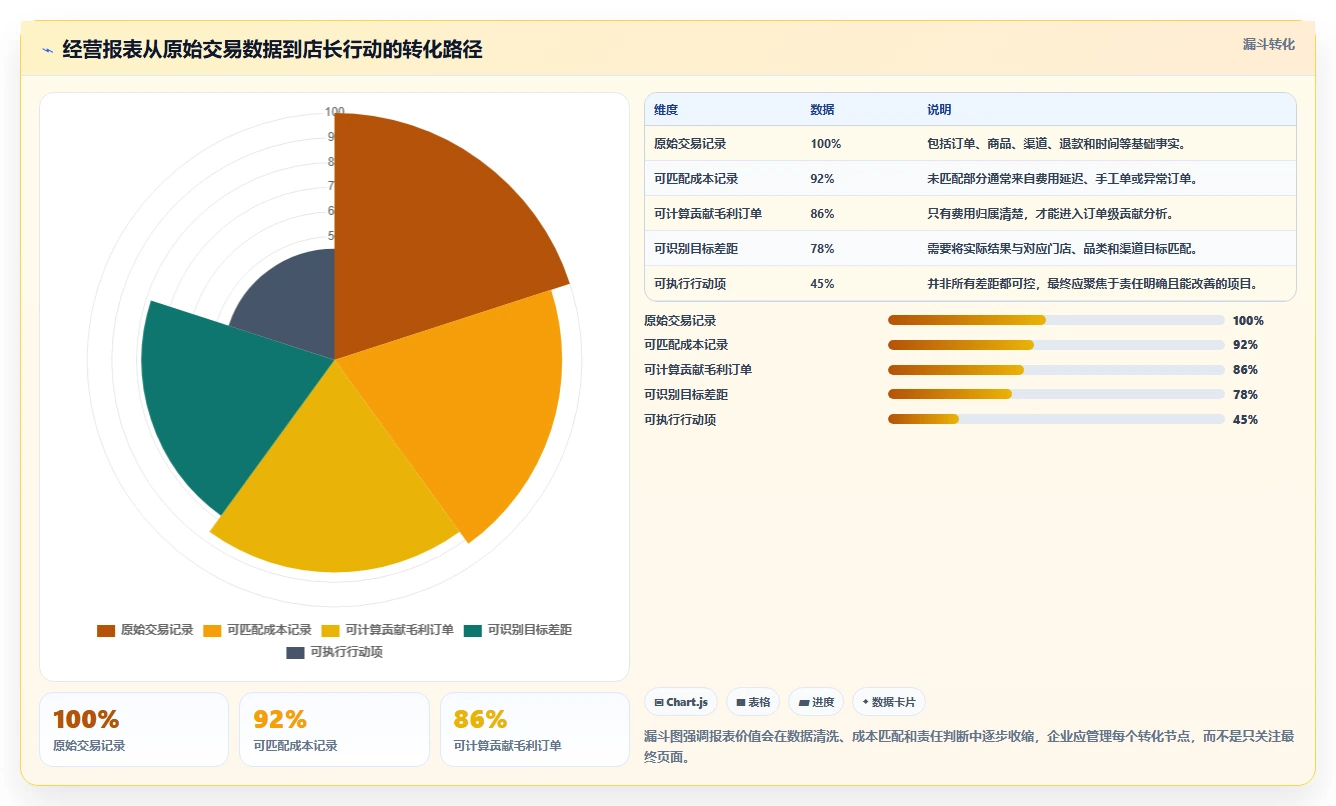Select the 可计算贡献毛利订单 cell in the table

708,214
